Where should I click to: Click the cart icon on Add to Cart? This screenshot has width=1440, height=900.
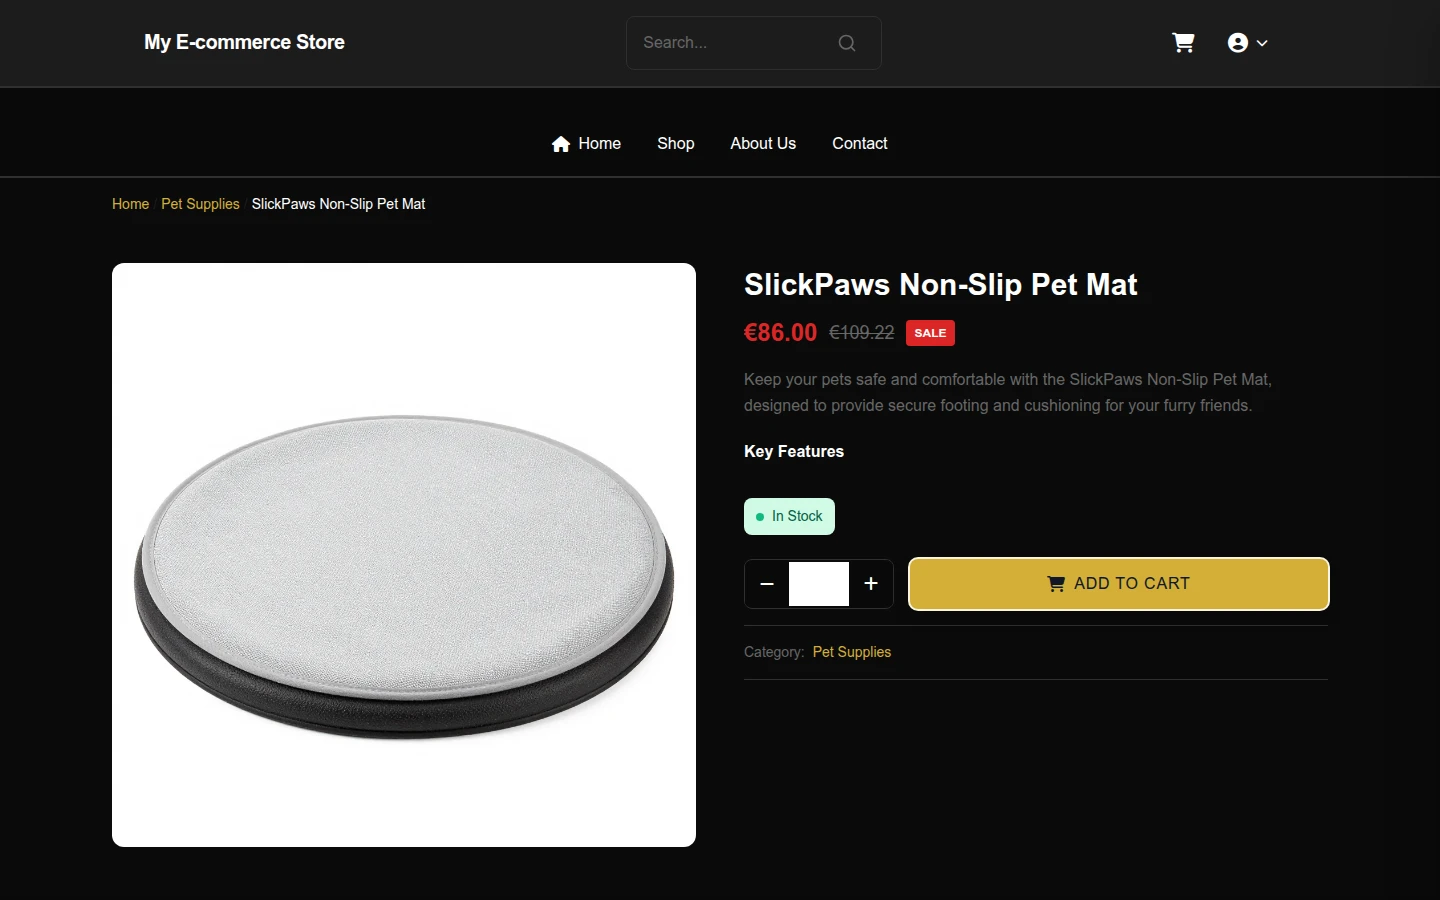point(1056,584)
